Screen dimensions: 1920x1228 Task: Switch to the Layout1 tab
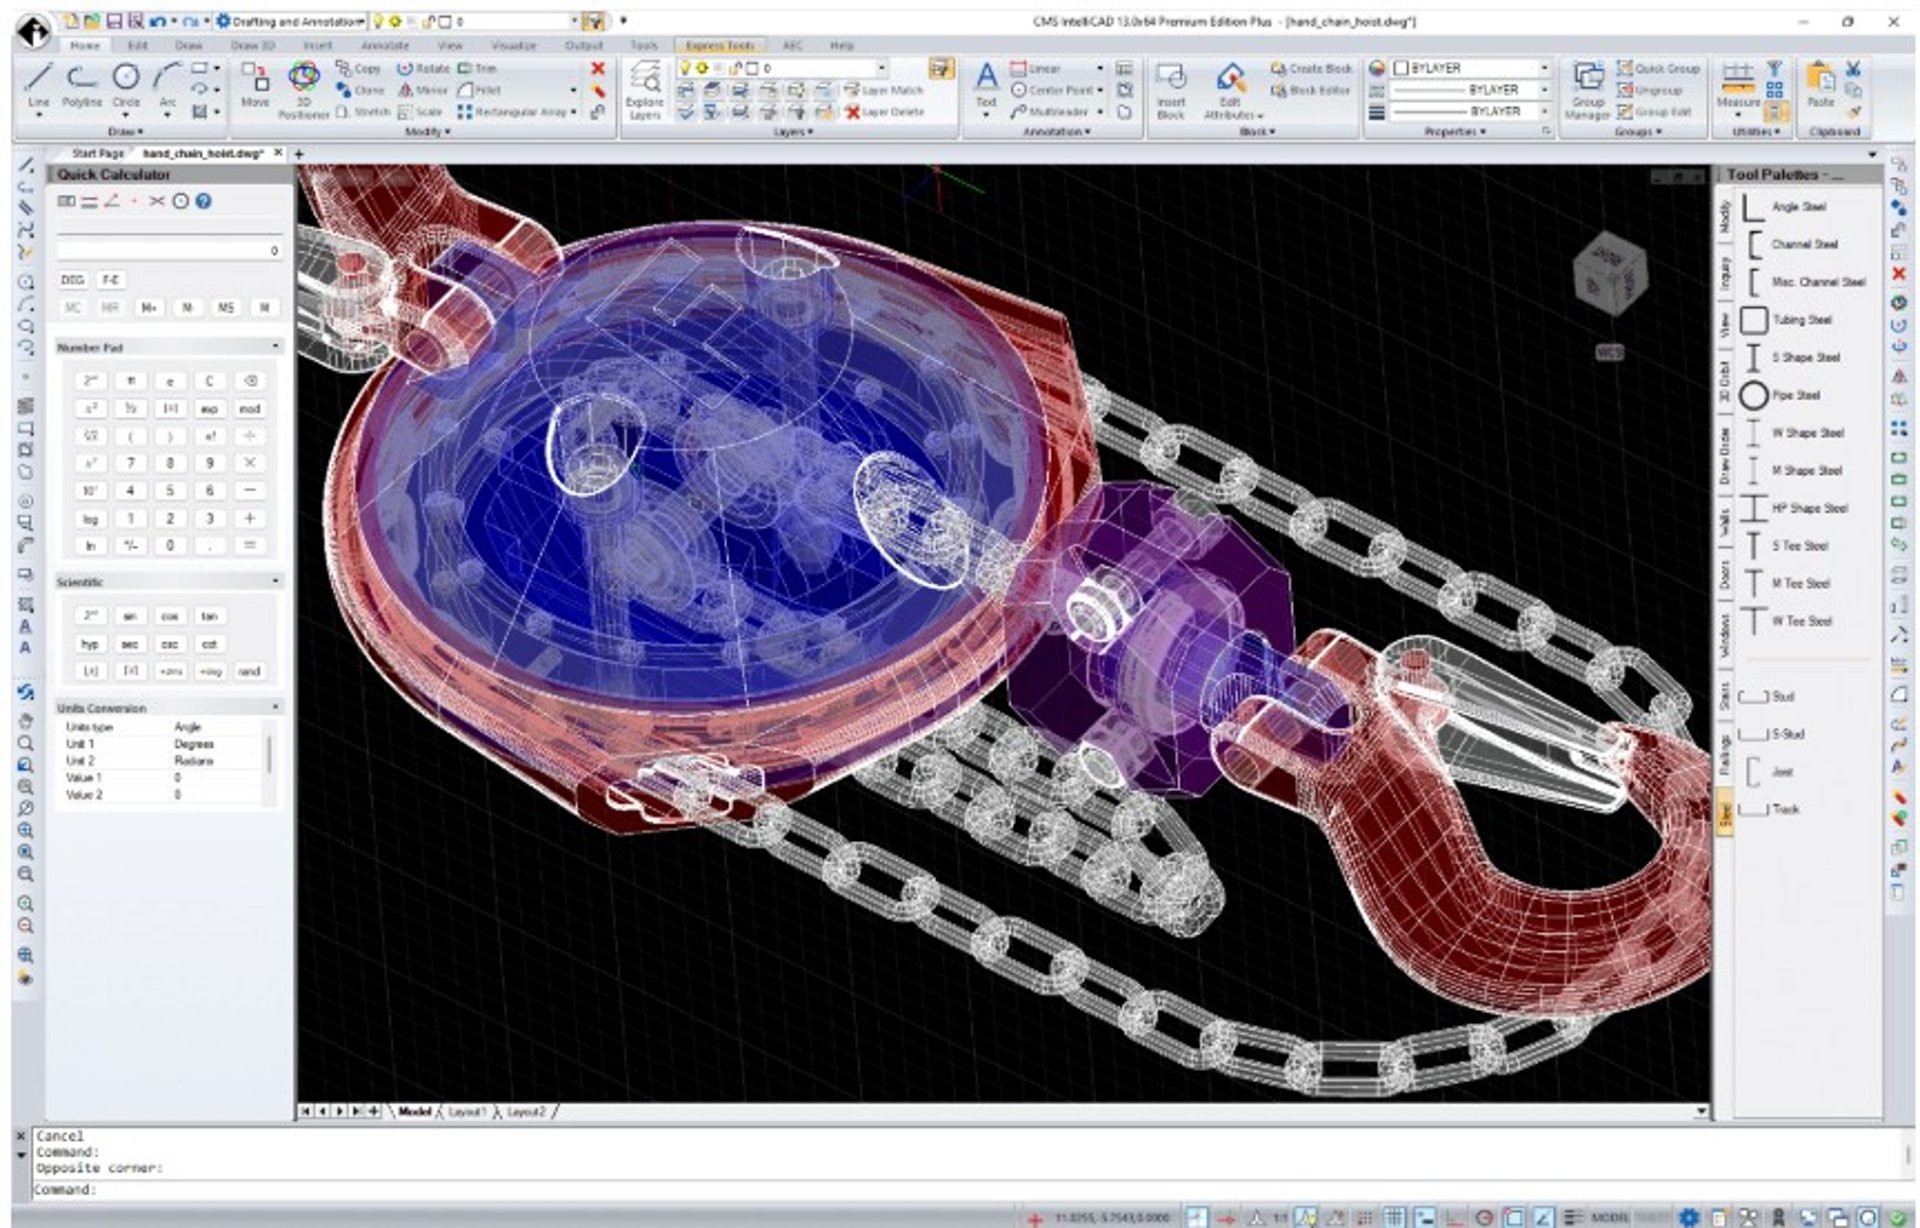(x=466, y=1112)
